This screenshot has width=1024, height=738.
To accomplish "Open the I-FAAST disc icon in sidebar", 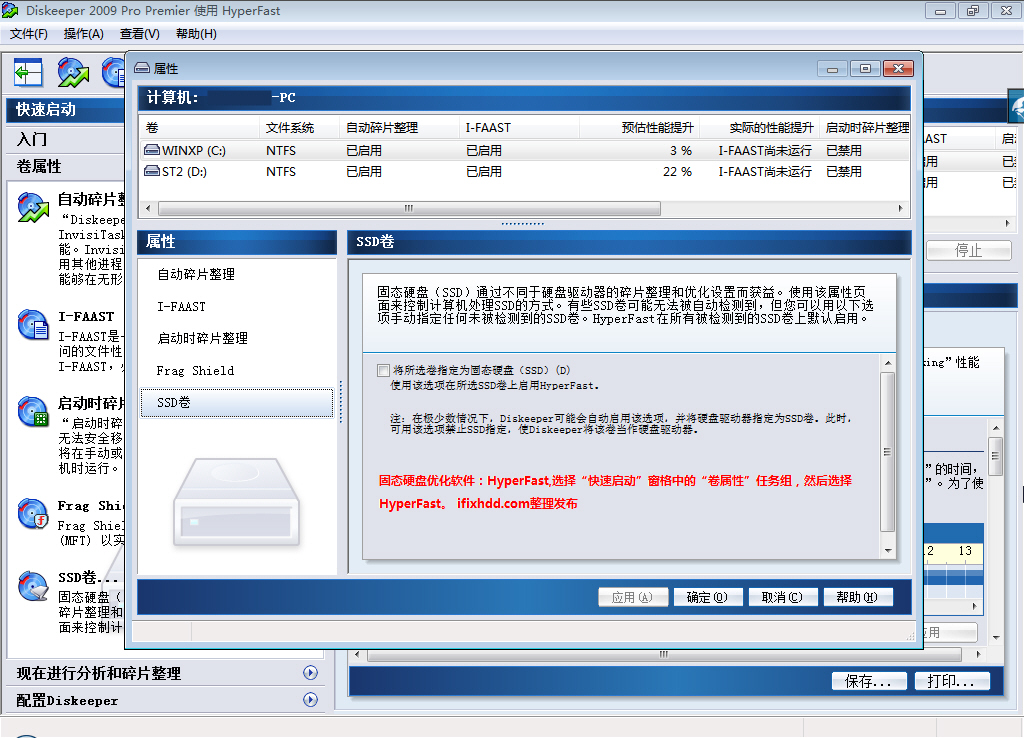I will pos(33,325).
